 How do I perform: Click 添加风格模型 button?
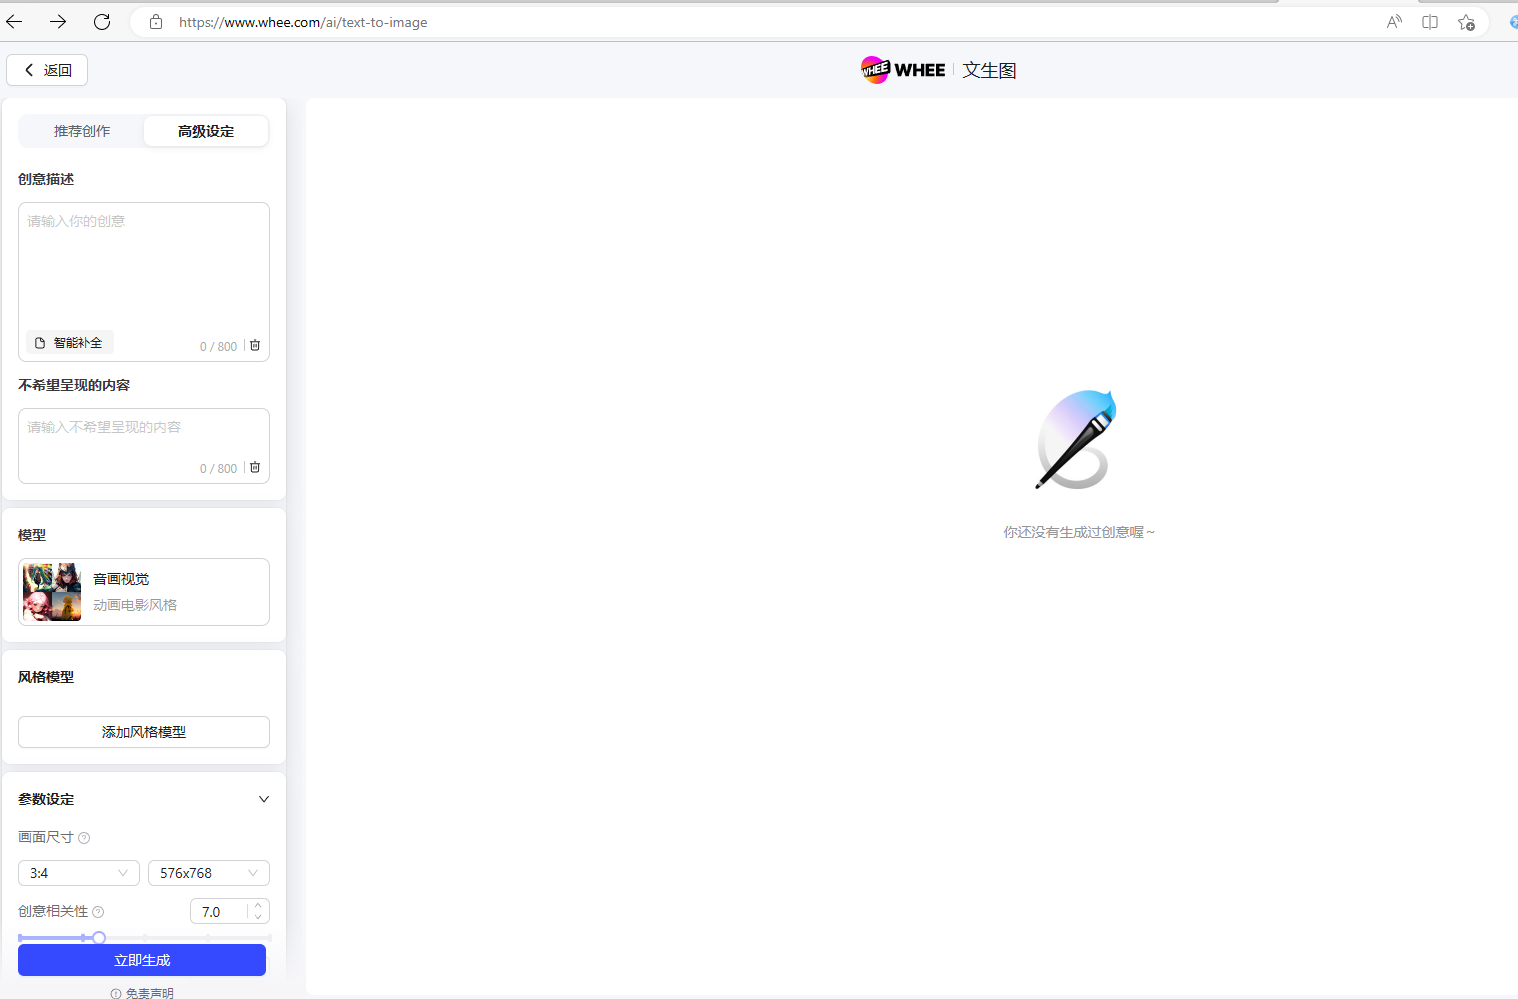point(144,732)
